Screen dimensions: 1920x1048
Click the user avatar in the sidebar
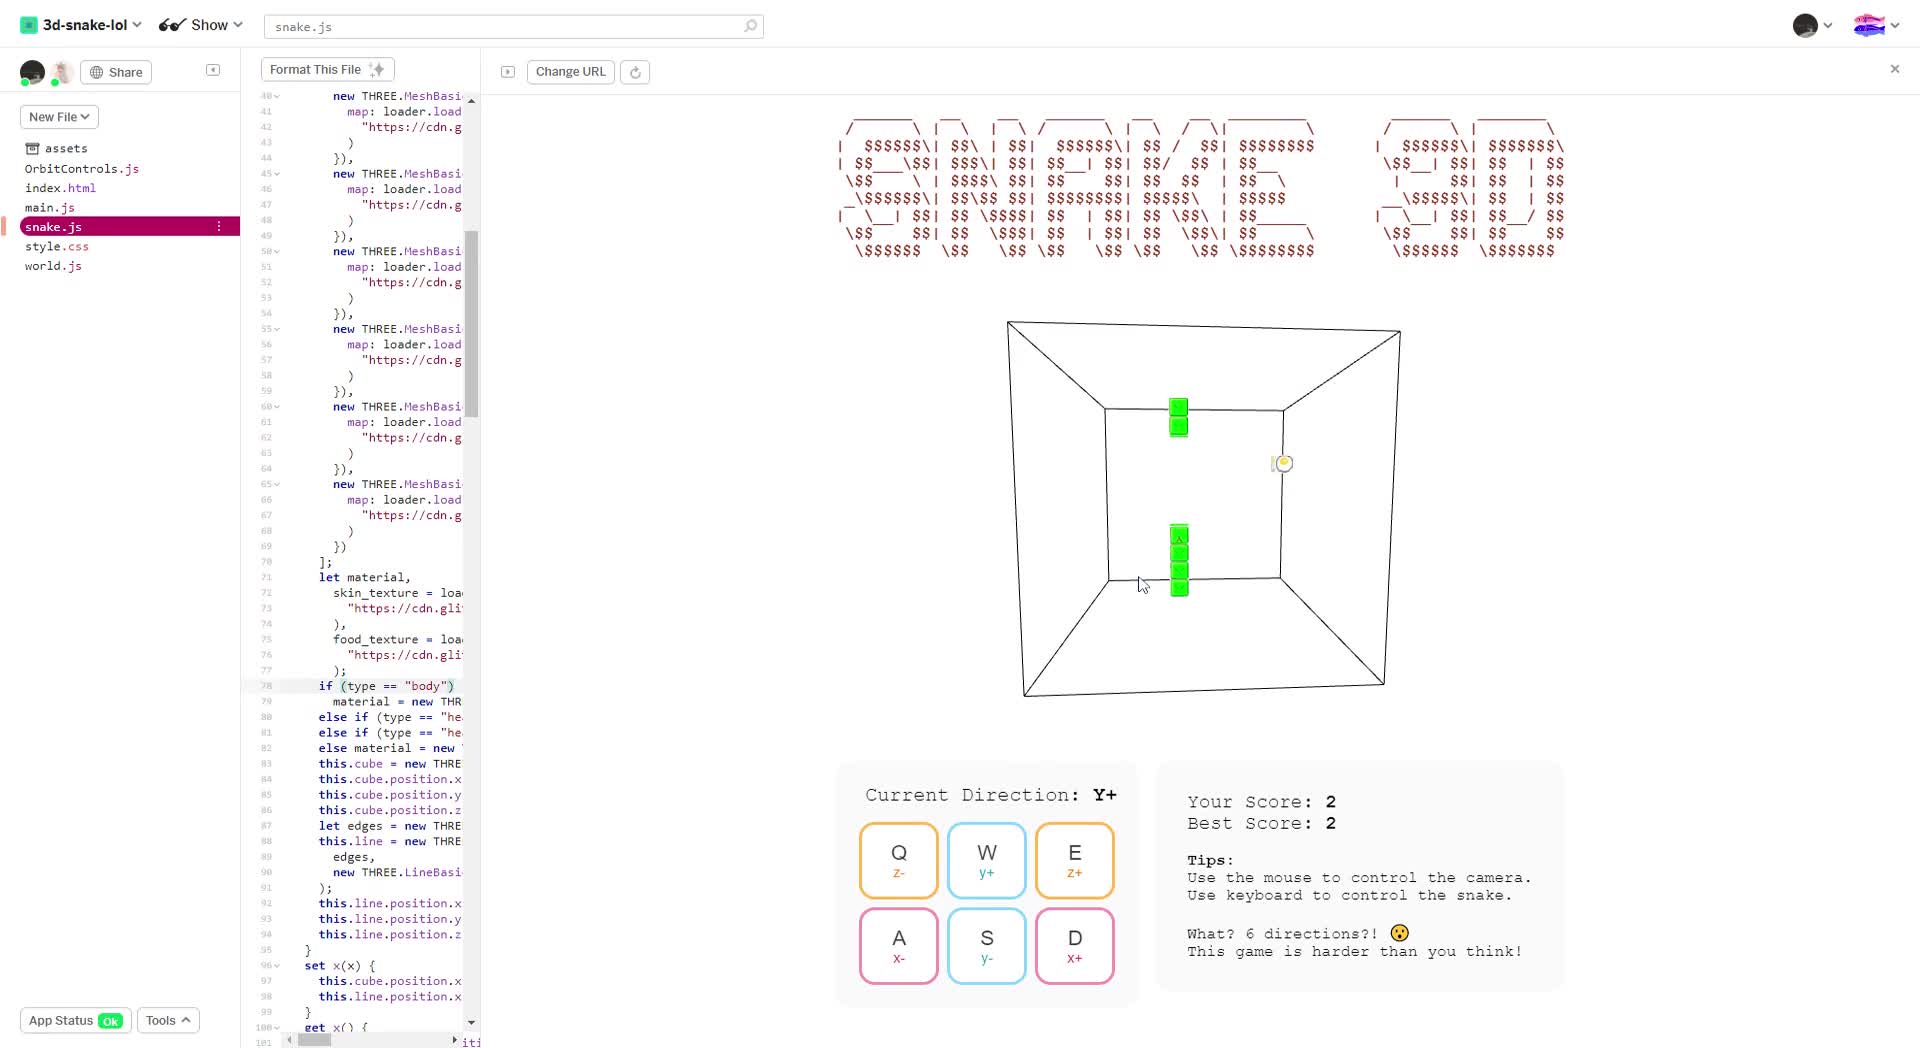pos(32,72)
